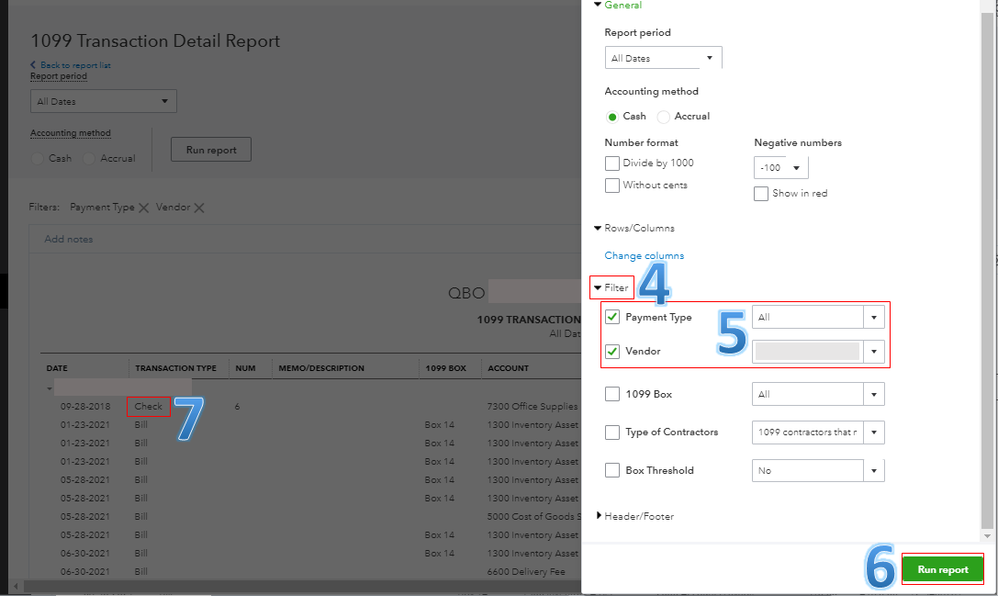This screenshot has width=998, height=596.
Task: Open the Negative numbers format dropdown
Action: [x=781, y=167]
